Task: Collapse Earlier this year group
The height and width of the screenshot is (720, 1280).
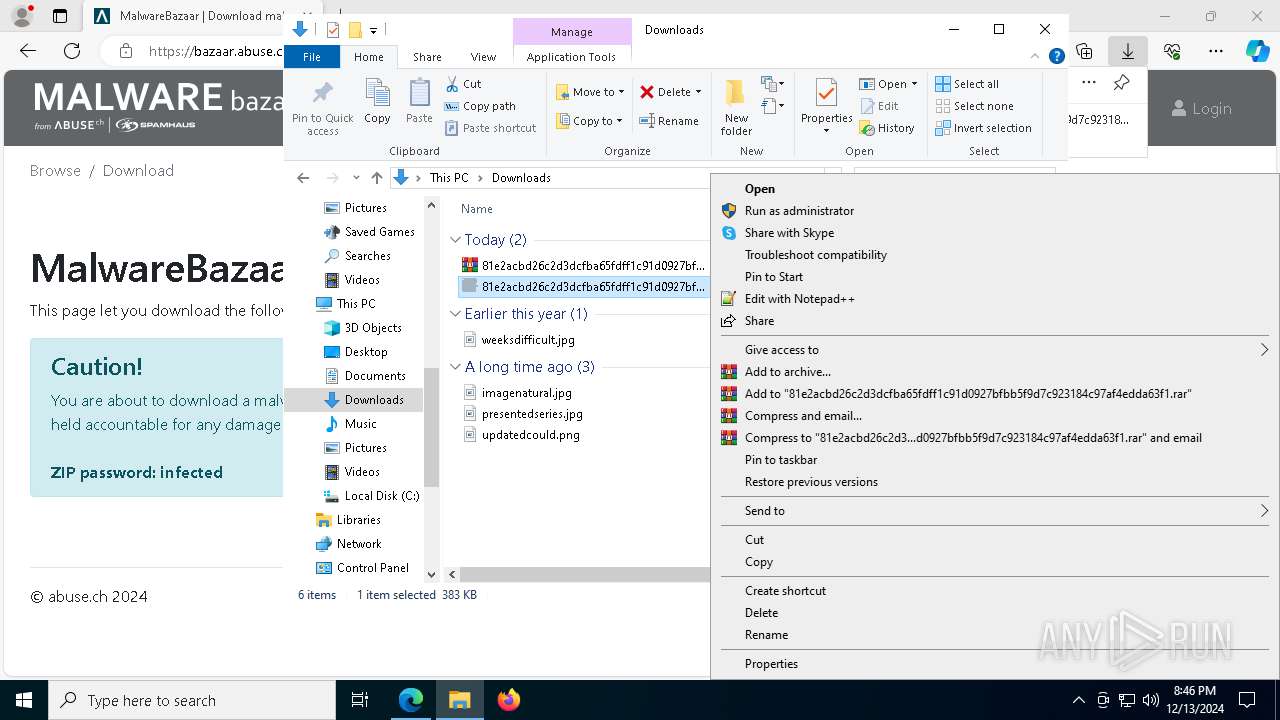Action: tap(456, 314)
